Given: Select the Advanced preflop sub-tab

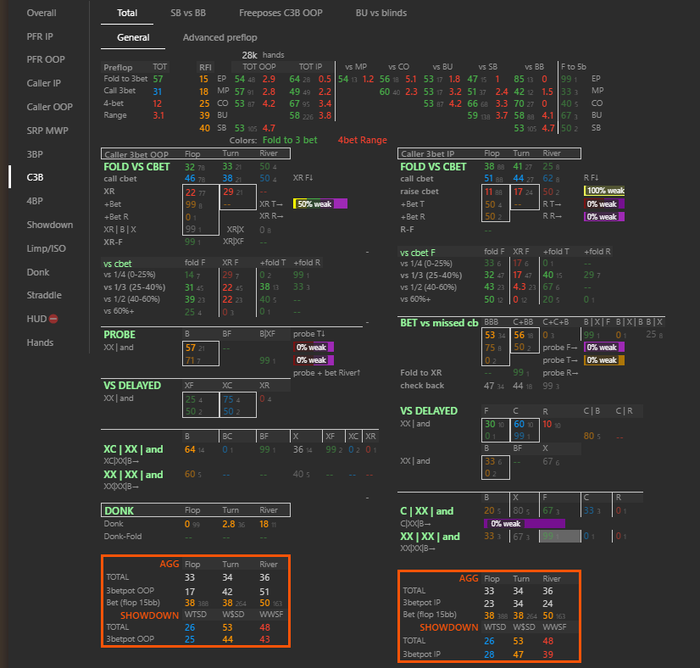Looking at the screenshot, I should 220,38.
